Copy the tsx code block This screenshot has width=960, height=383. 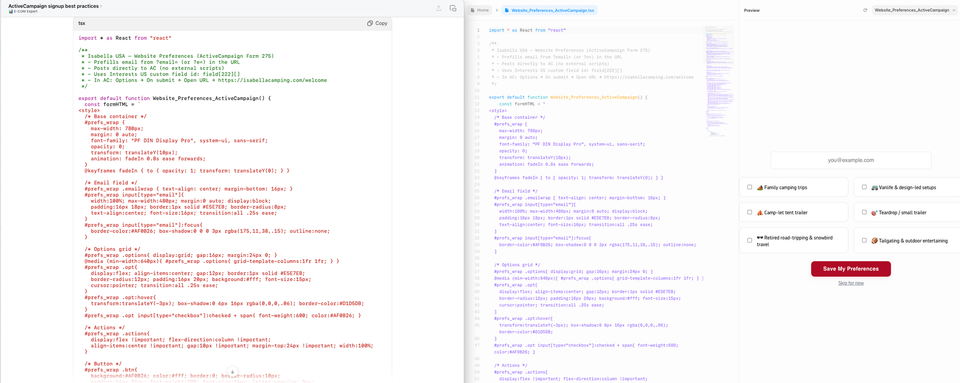click(377, 23)
